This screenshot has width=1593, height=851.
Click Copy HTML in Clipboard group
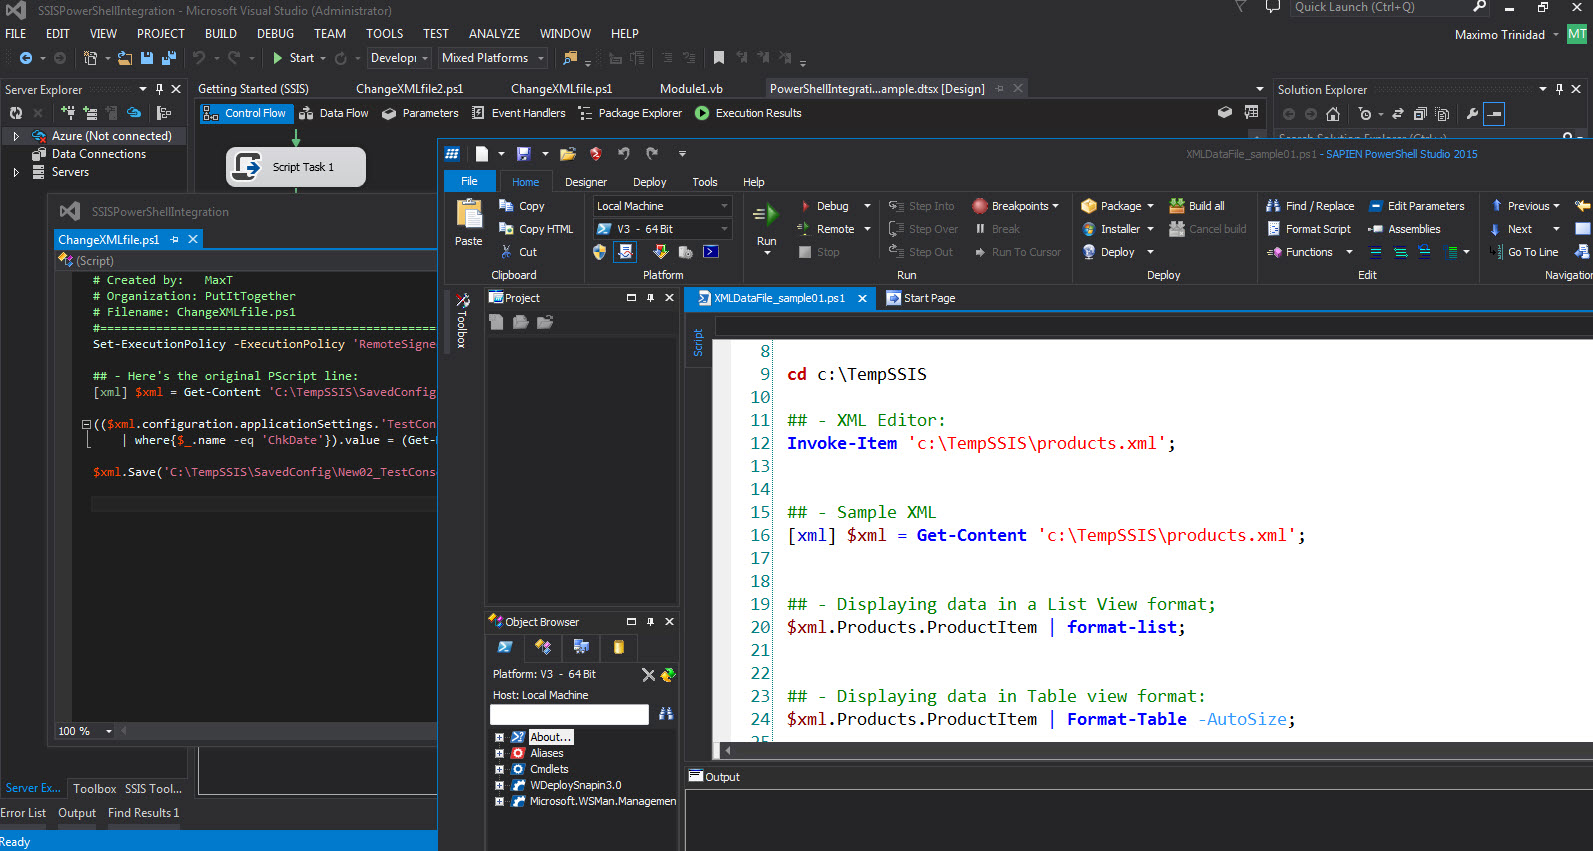pyautogui.click(x=536, y=229)
